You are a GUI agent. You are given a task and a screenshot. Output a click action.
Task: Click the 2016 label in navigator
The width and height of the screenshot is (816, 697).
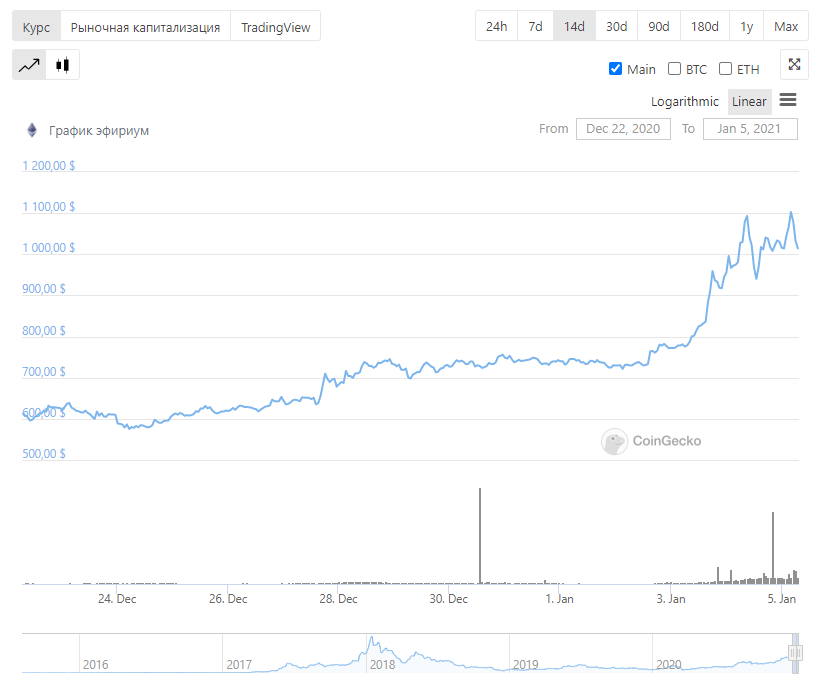coord(96,665)
